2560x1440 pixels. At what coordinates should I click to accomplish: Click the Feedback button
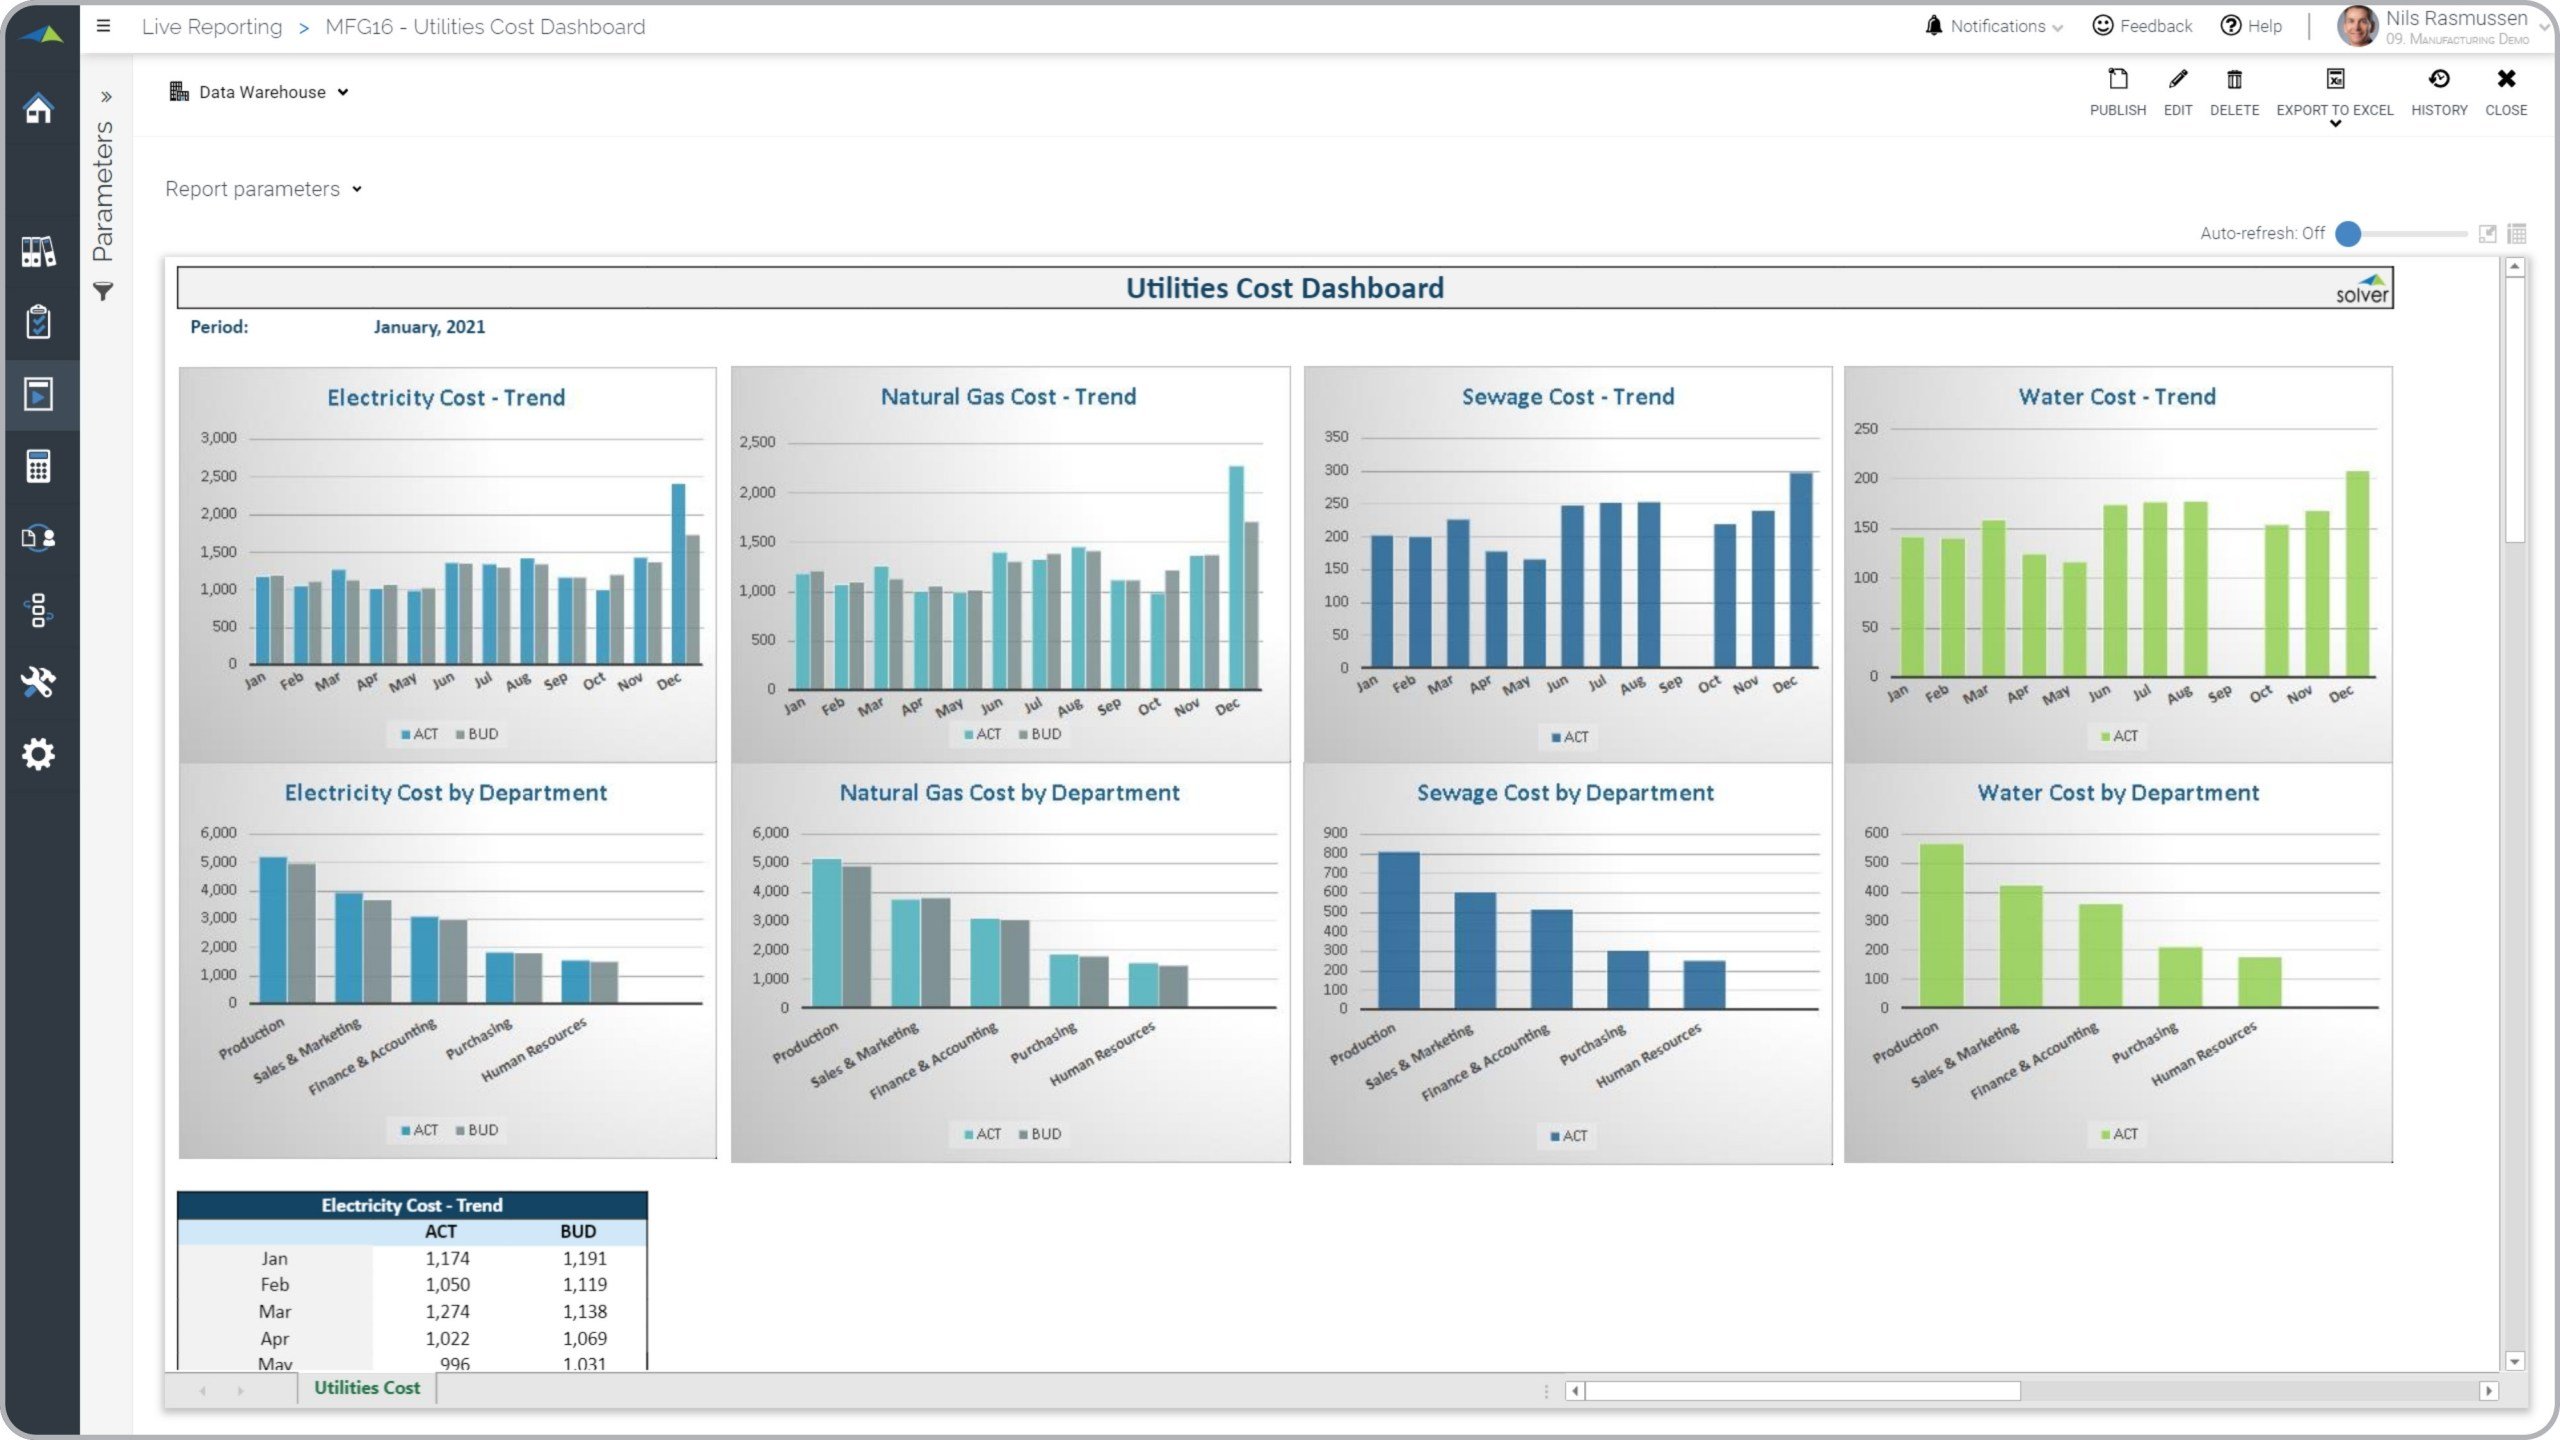2142,26
